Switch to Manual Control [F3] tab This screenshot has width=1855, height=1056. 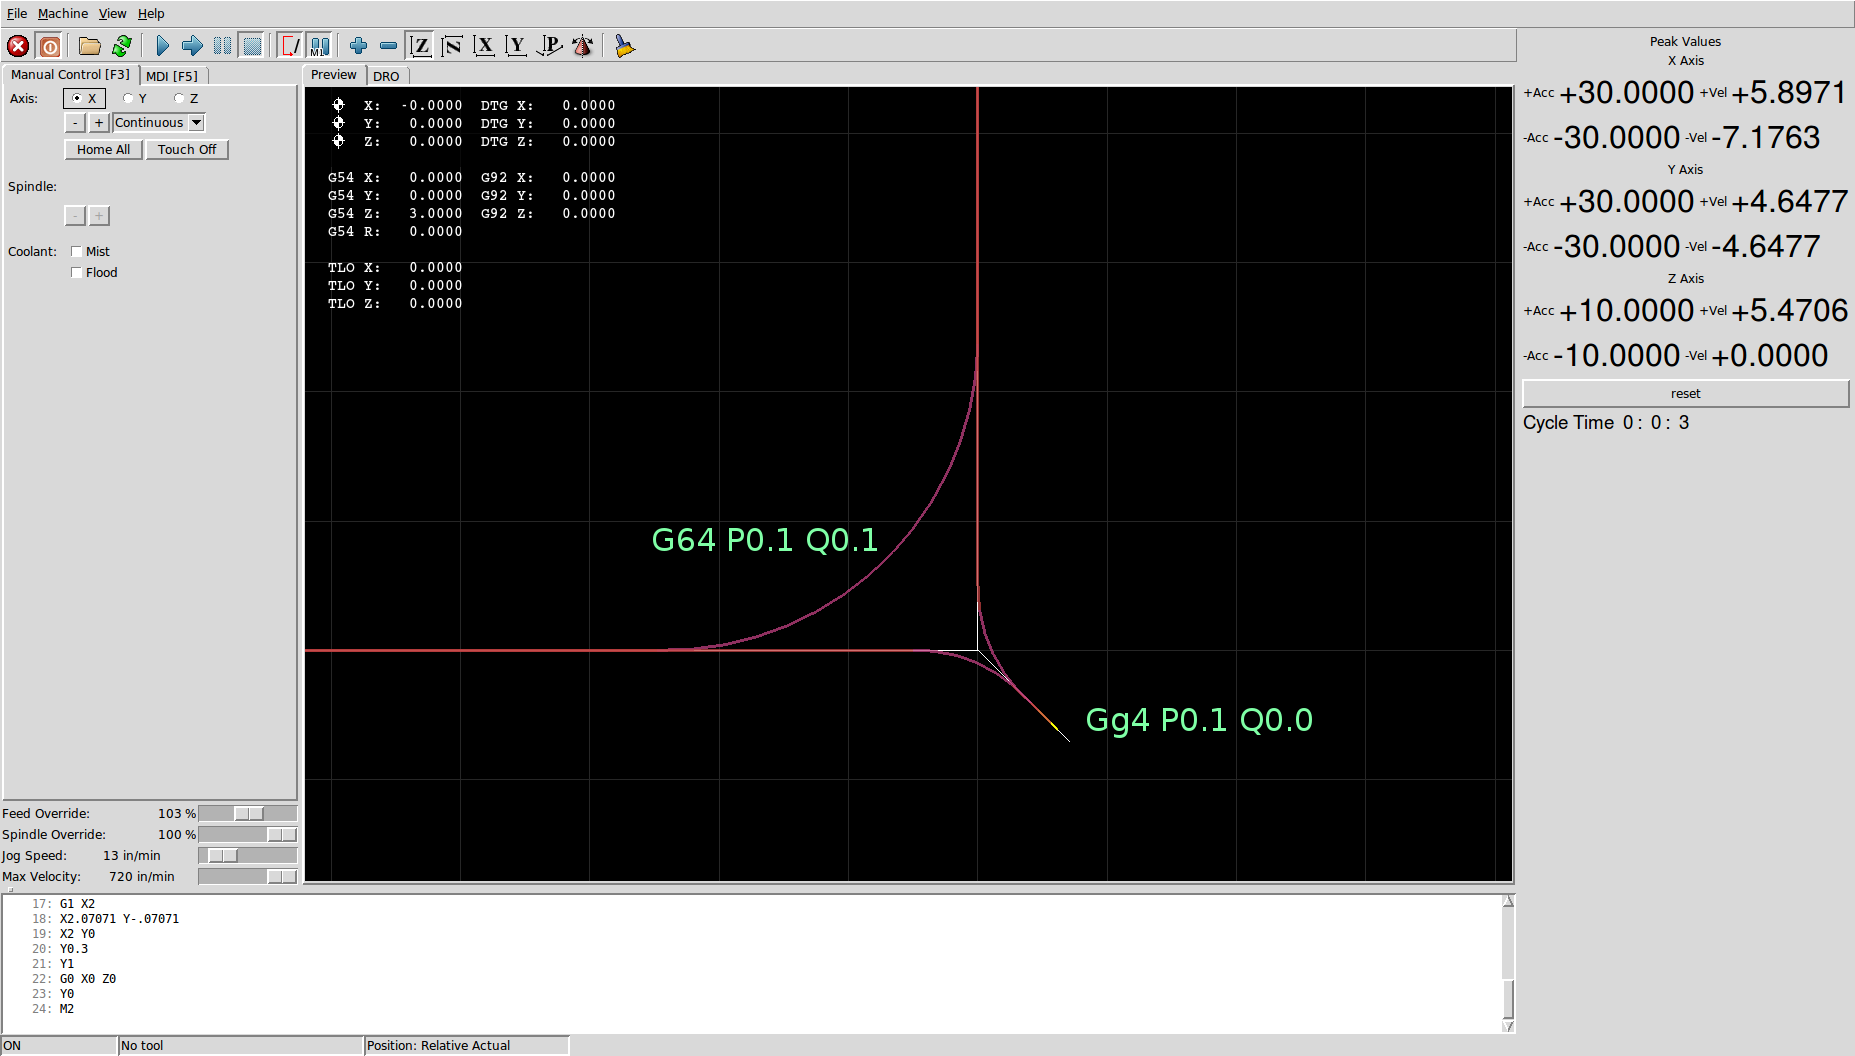point(70,75)
